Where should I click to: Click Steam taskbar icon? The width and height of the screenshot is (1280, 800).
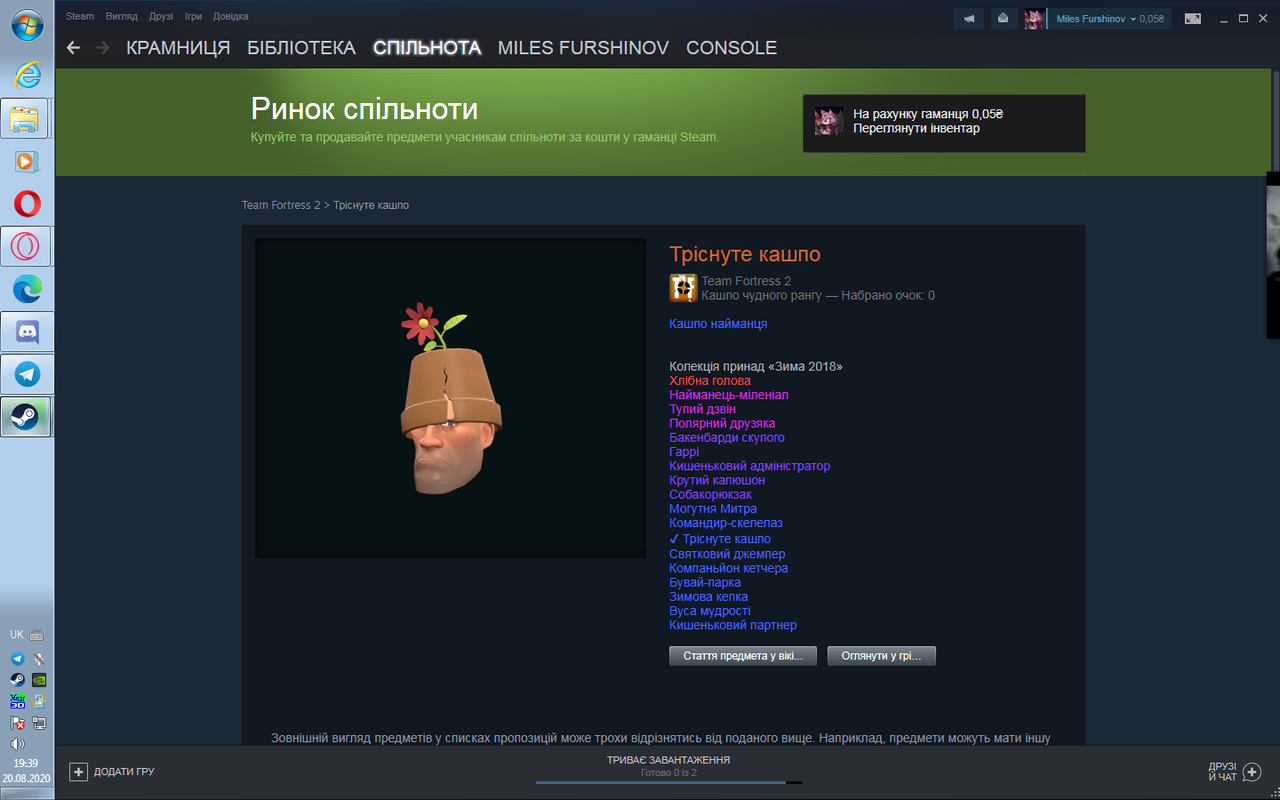pyautogui.click(x=27, y=417)
